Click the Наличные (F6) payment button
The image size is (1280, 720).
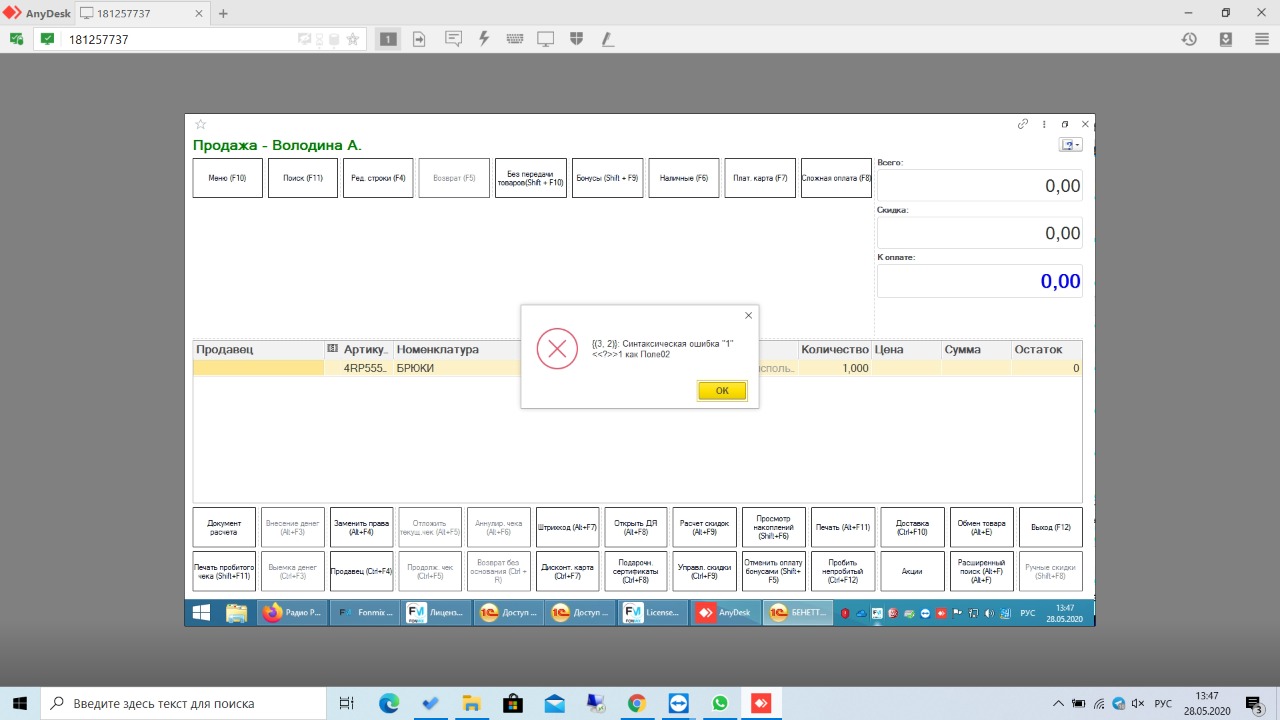coord(684,178)
